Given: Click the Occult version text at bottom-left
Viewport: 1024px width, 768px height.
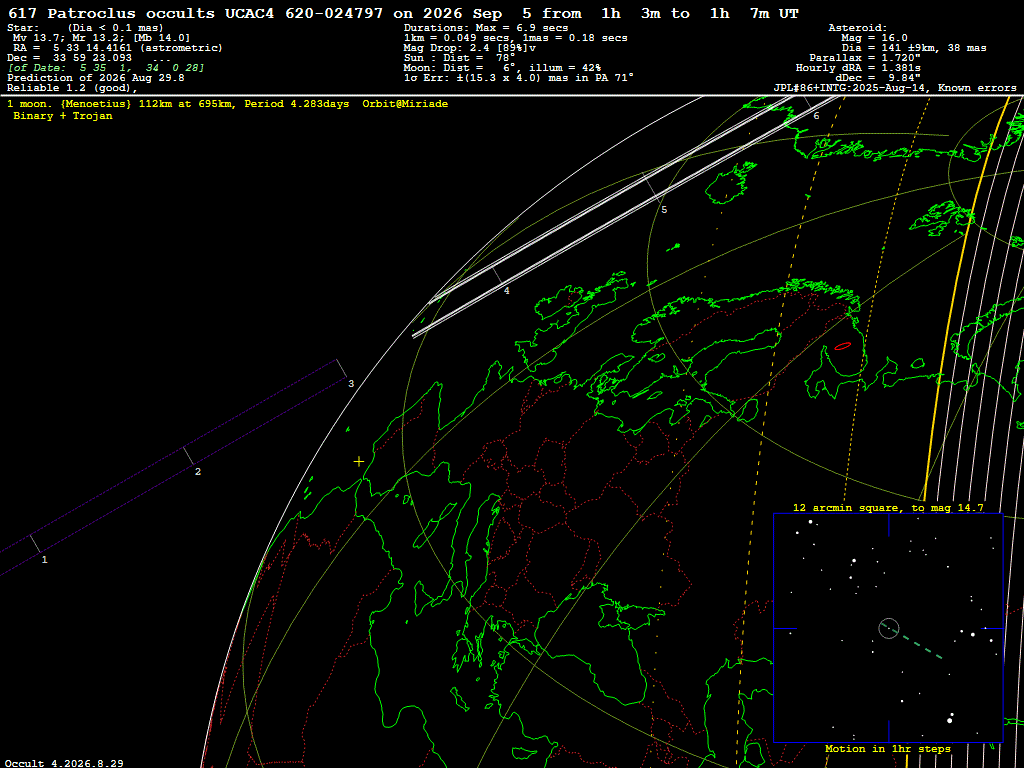Looking at the screenshot, I should click(x=64, y=763).
